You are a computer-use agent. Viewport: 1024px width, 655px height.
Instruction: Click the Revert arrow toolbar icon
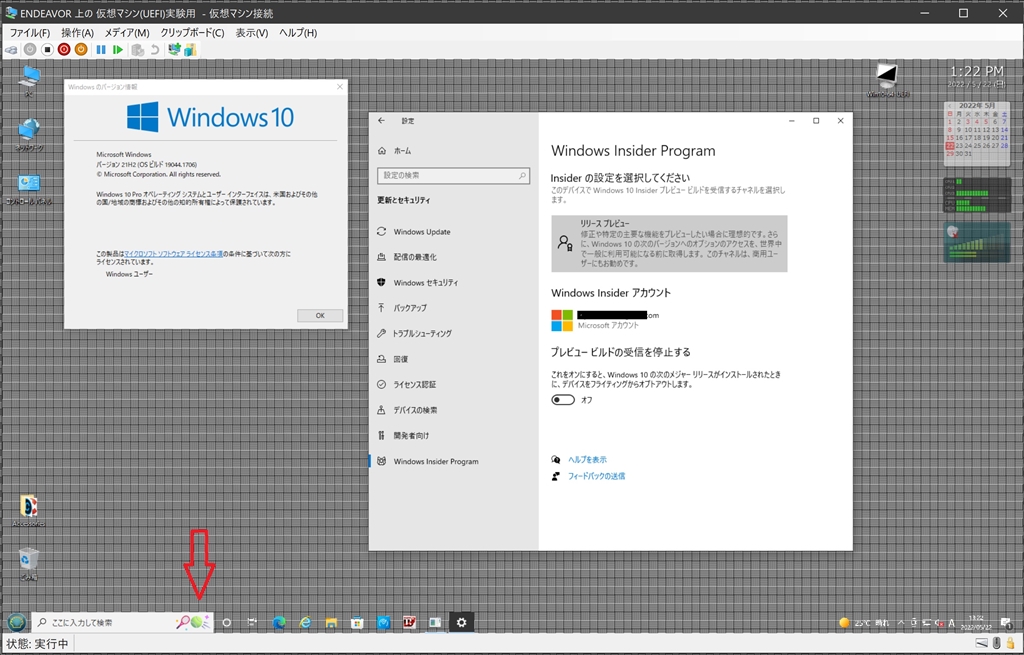[154, 50]
